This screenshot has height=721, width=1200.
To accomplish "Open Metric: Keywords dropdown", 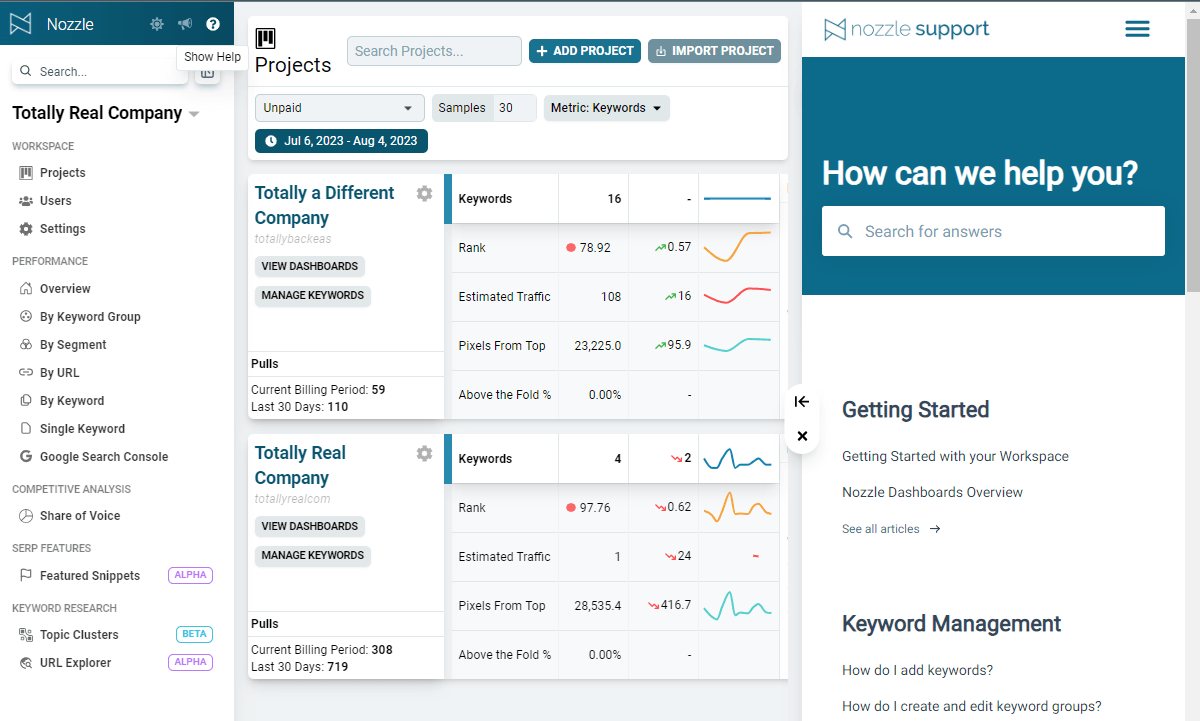I will coord(607,108).
